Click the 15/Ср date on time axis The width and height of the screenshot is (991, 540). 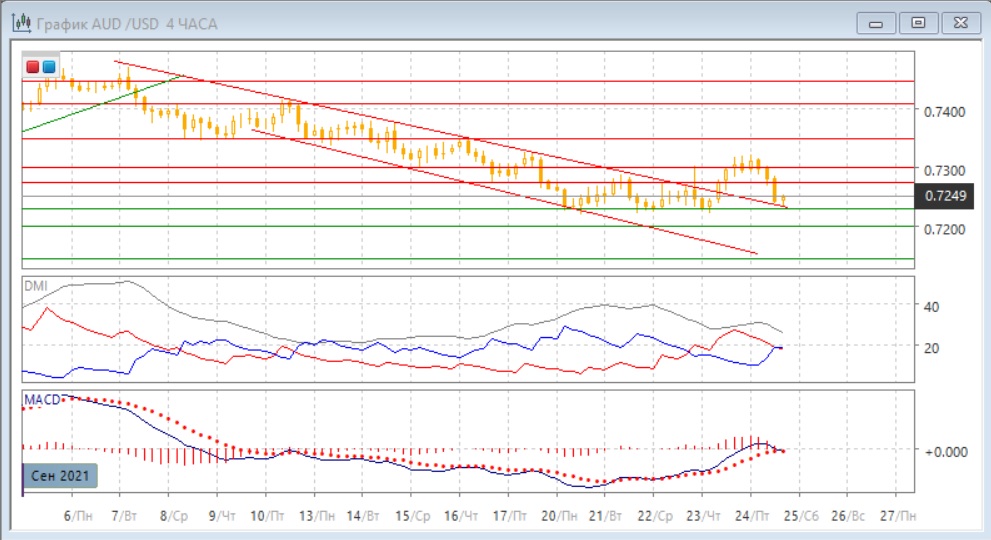[413, 517]
